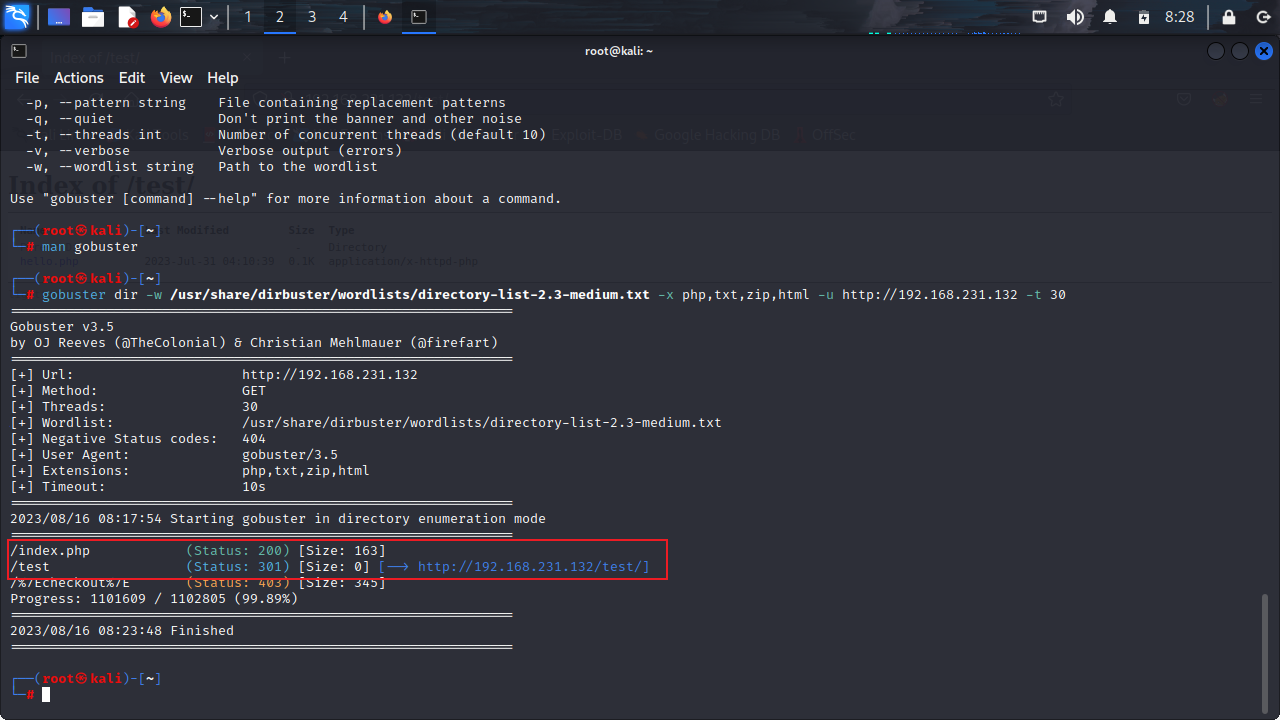Click the '-w, --wordlist string' option line
The height and width of the screenshot is (720, 1280).
pos(202,167)
